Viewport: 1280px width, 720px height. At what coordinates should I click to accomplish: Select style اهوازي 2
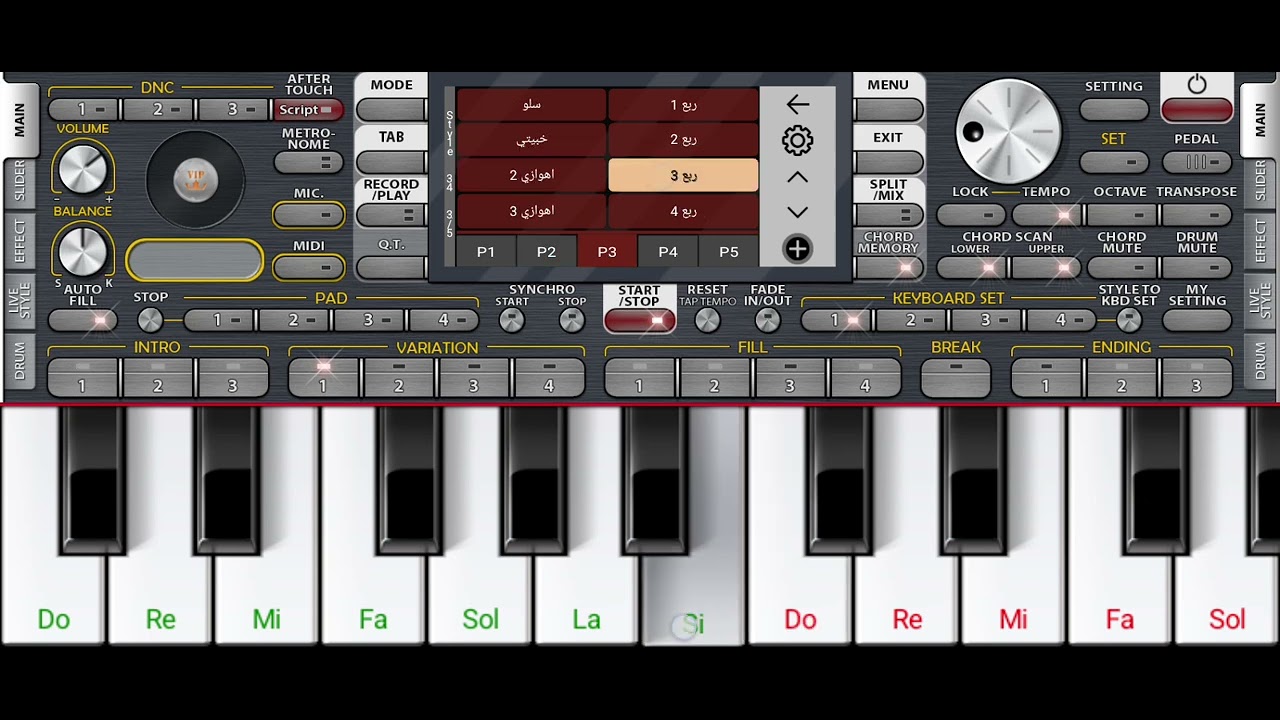pos(532,175)
